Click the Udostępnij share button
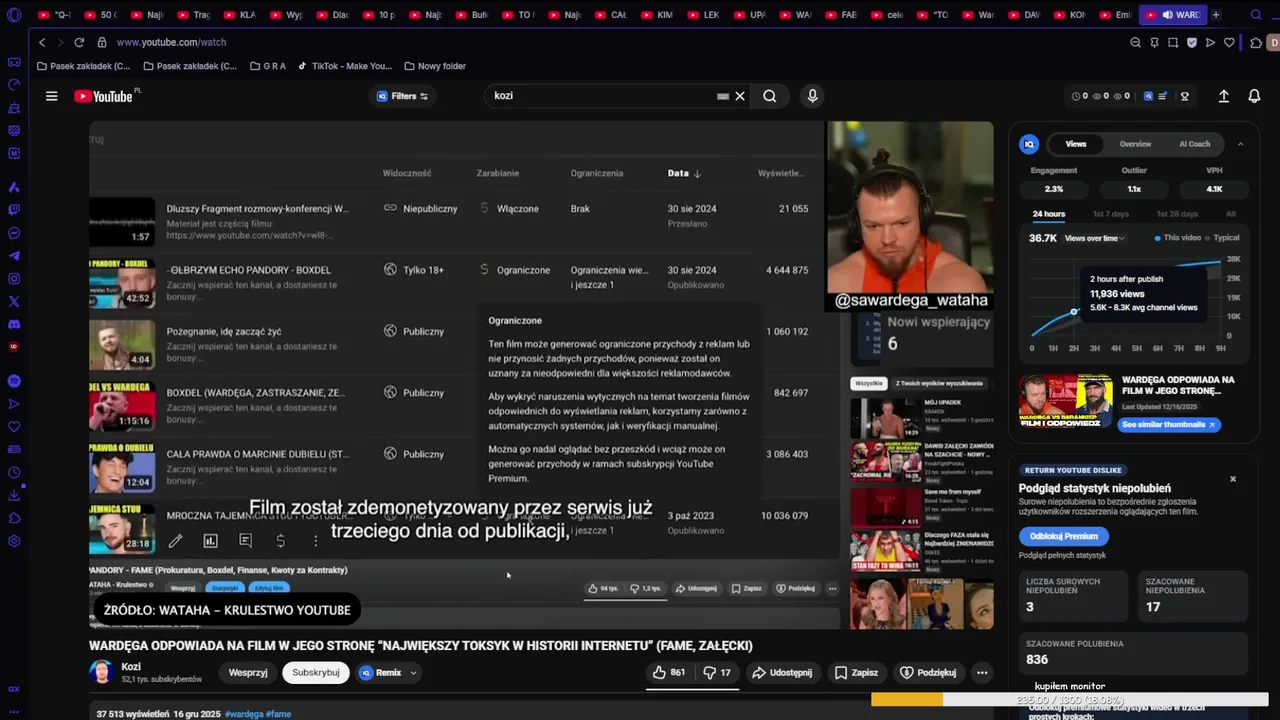Screen dimensions: 1280x720 tap(782, 673)
